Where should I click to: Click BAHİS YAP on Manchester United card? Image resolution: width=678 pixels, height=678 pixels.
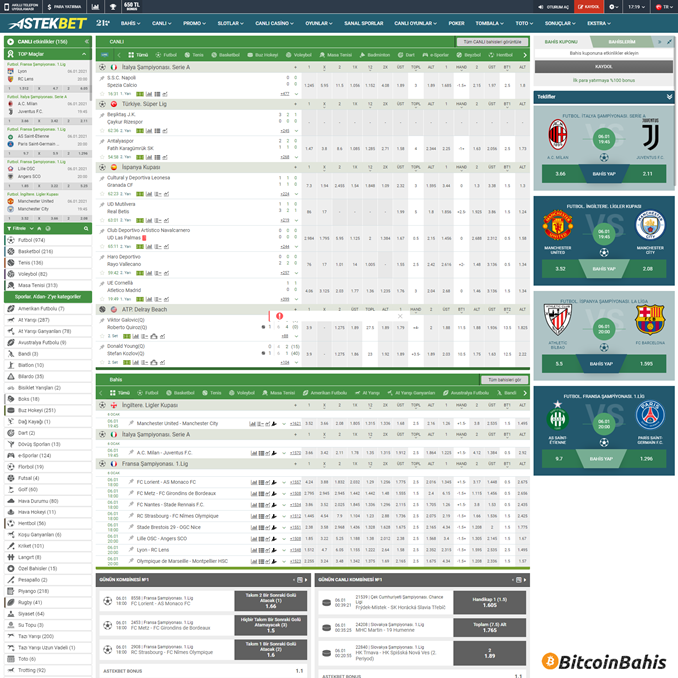[604, 269]
